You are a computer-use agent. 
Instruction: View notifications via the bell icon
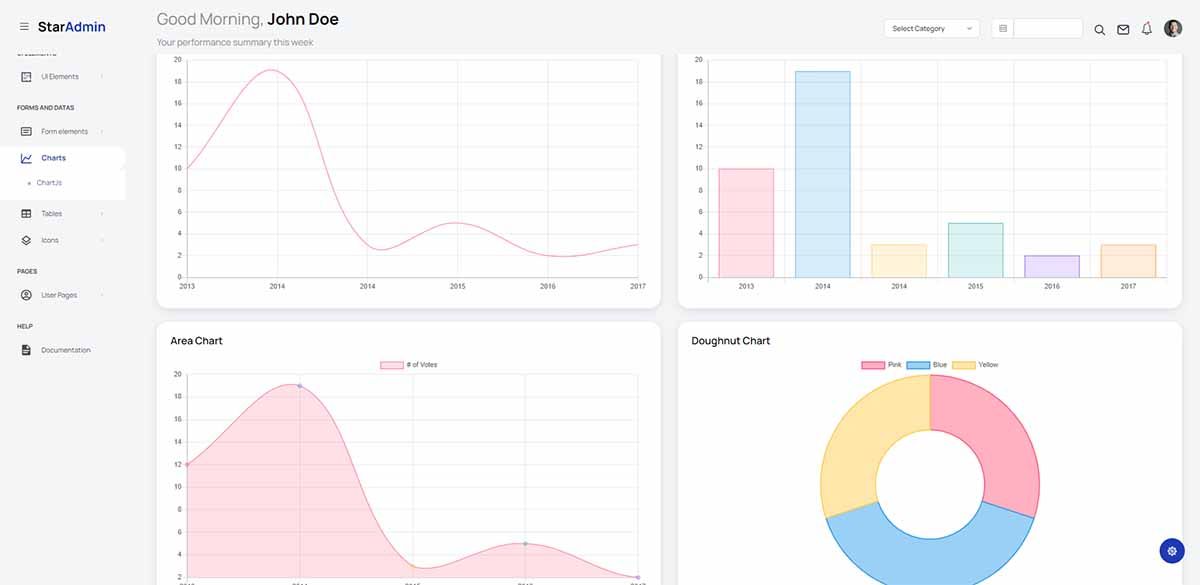pos(1146,29)
